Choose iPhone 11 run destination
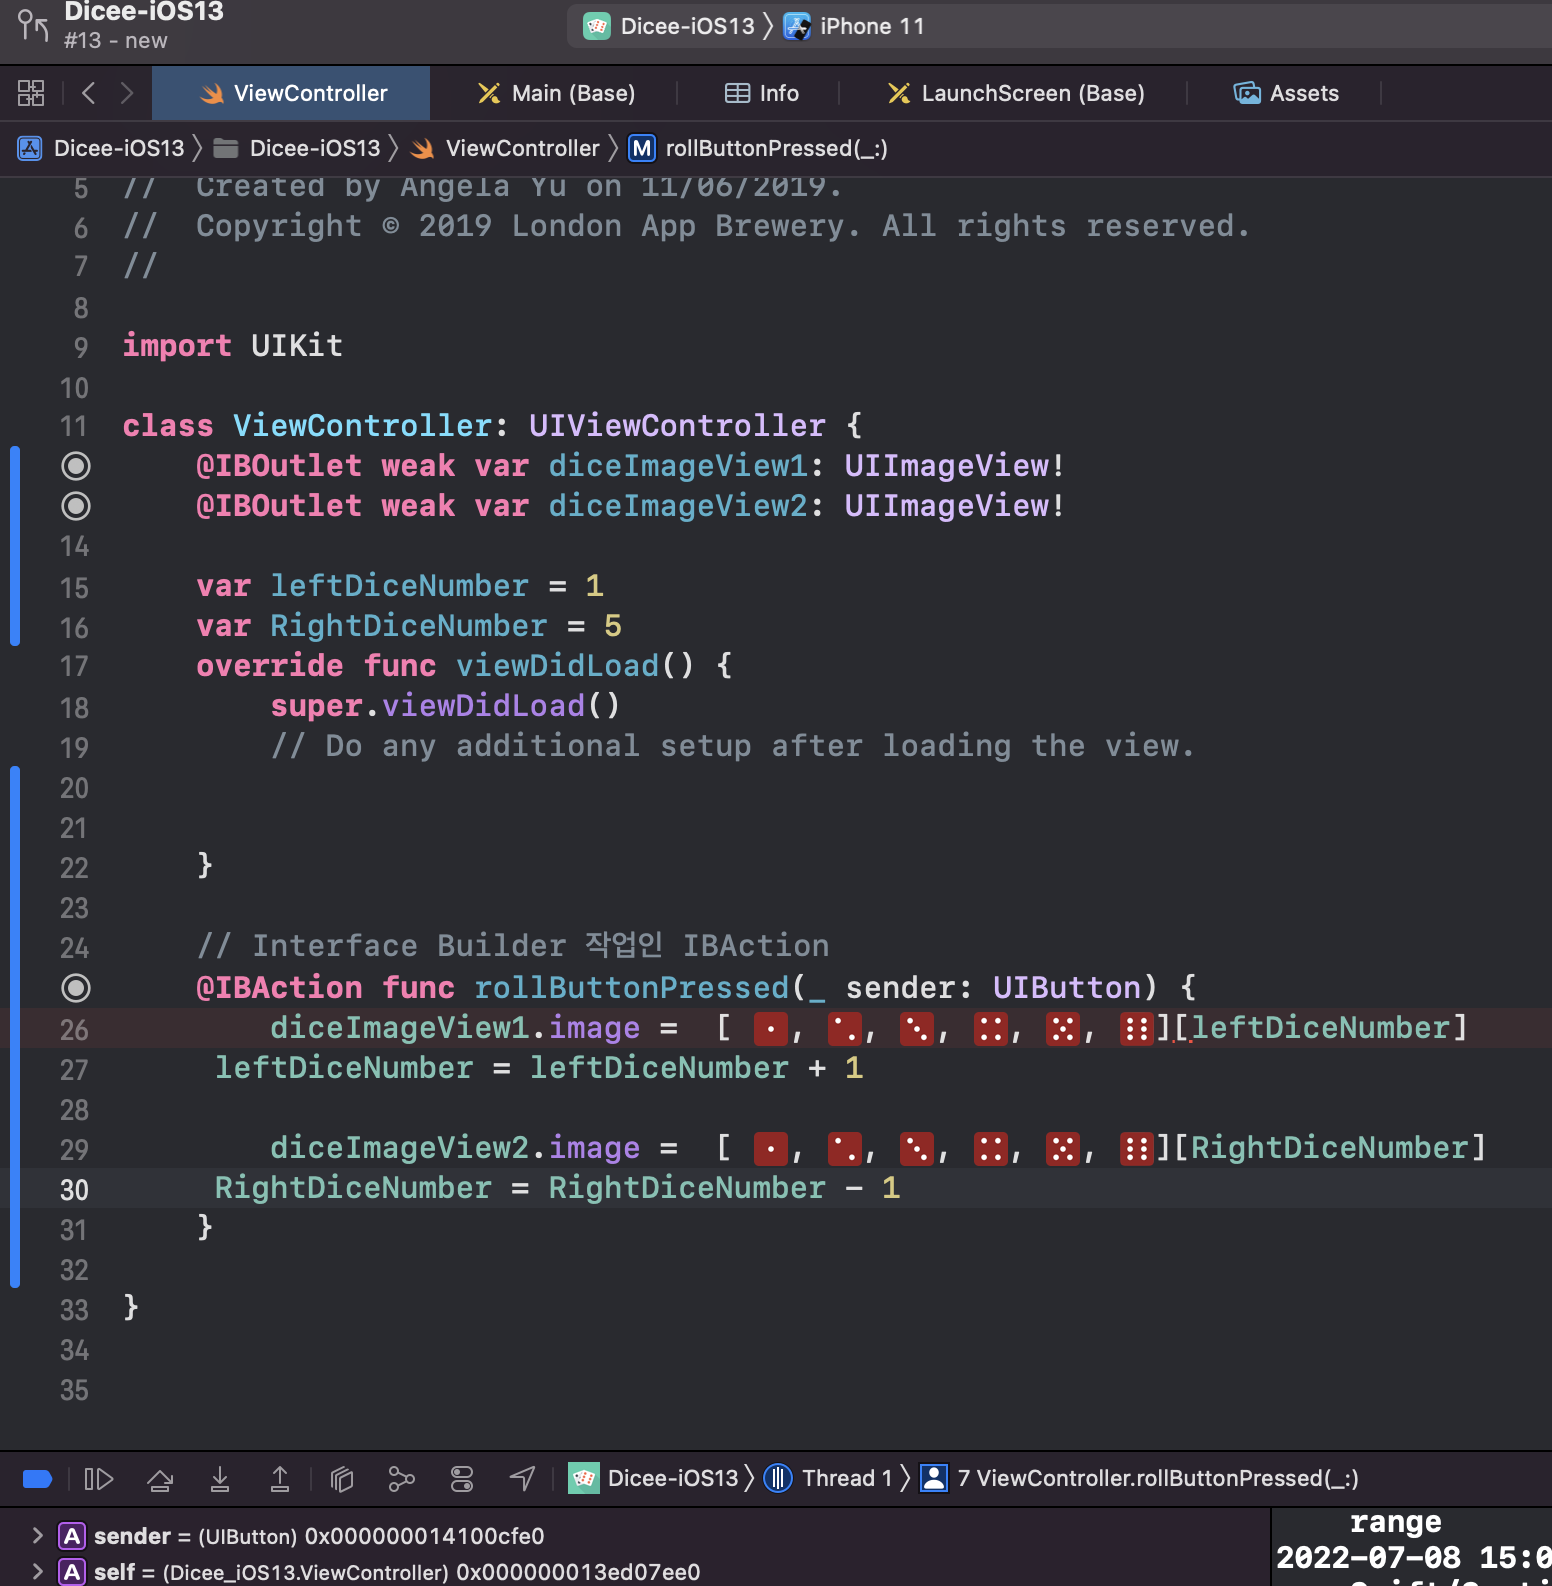The width and height of the screenshot is (1552, 1586). point(856,26)
